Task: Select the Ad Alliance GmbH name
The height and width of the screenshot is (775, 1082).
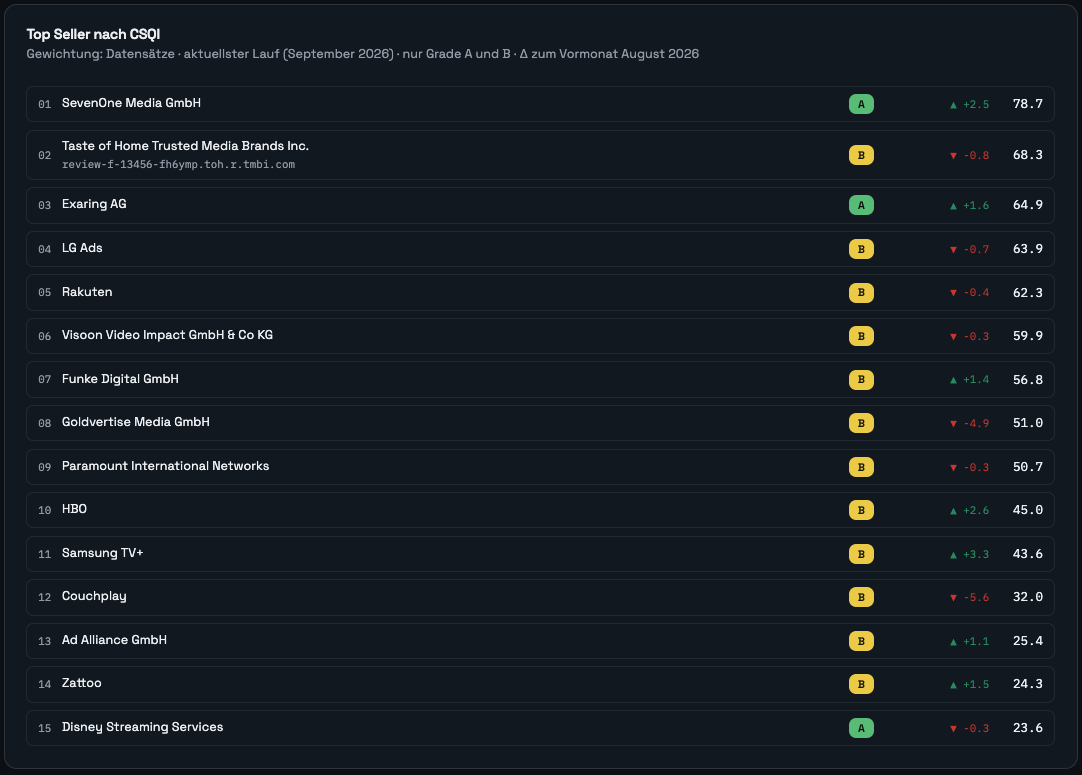Action: pos(114,640)
